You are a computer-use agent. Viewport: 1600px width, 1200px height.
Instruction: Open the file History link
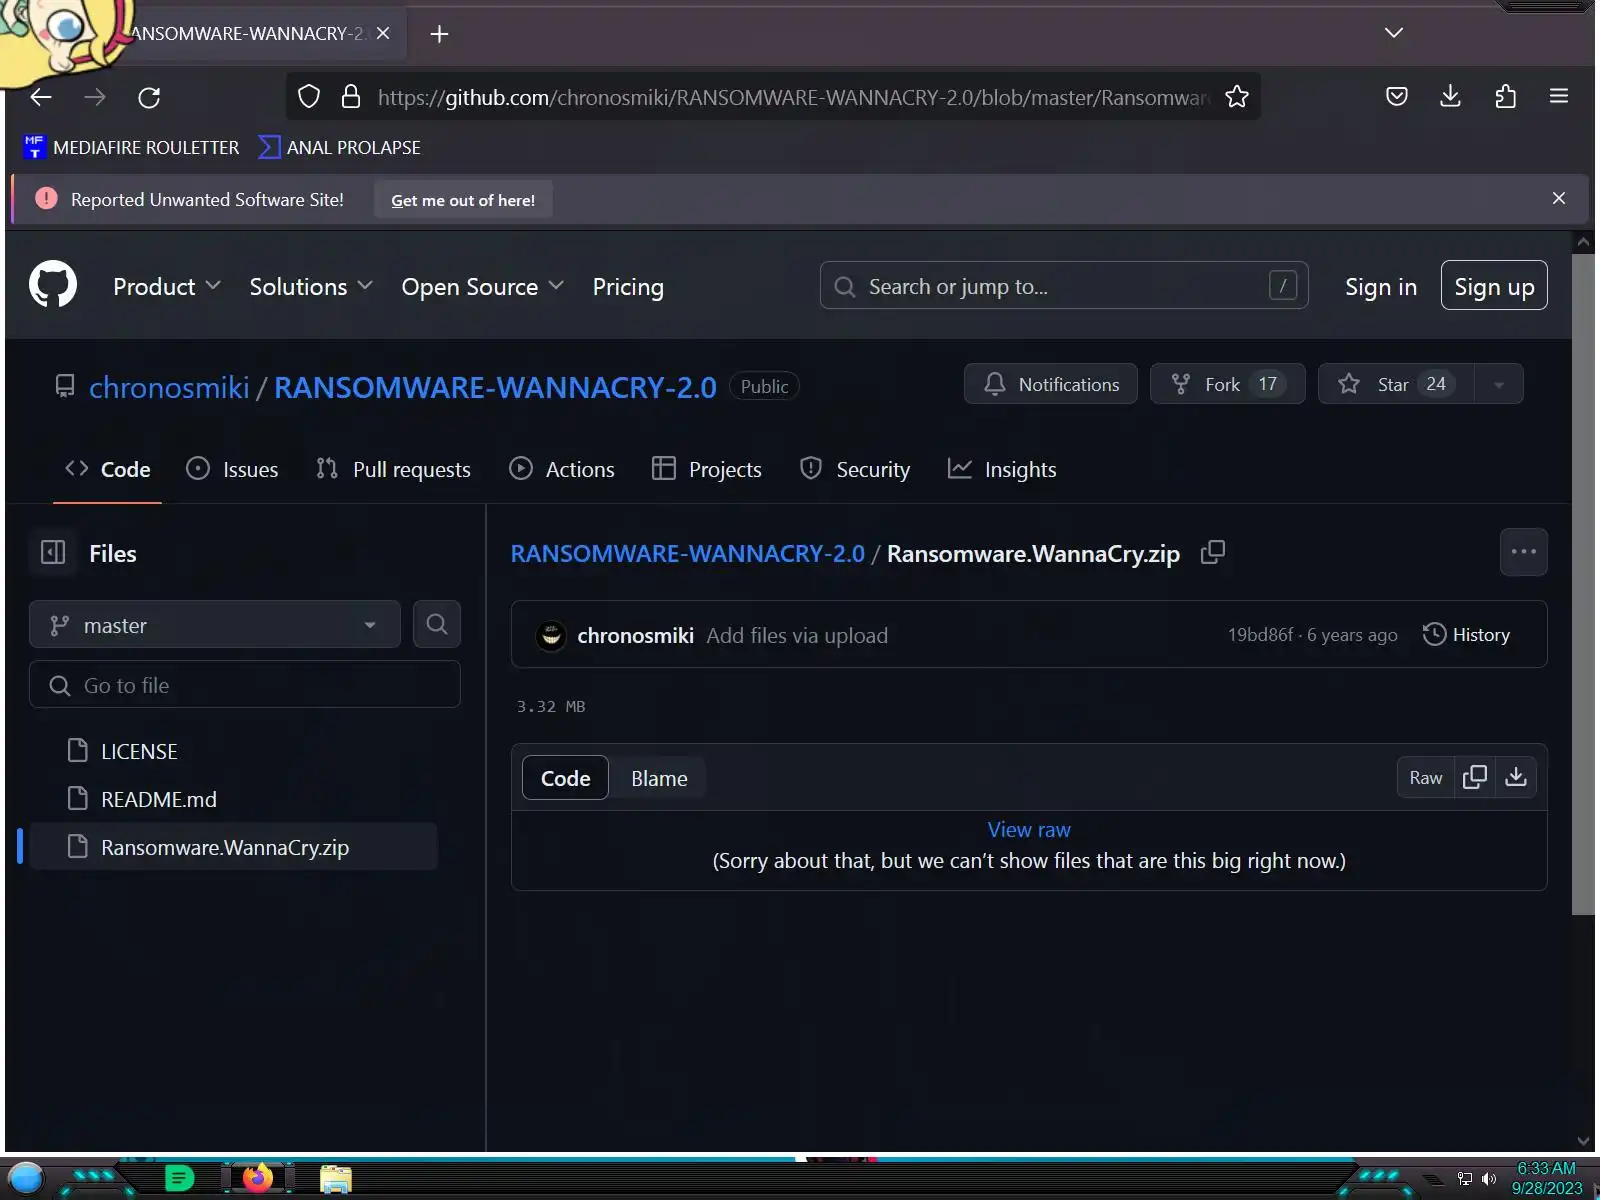point(1466,635)
